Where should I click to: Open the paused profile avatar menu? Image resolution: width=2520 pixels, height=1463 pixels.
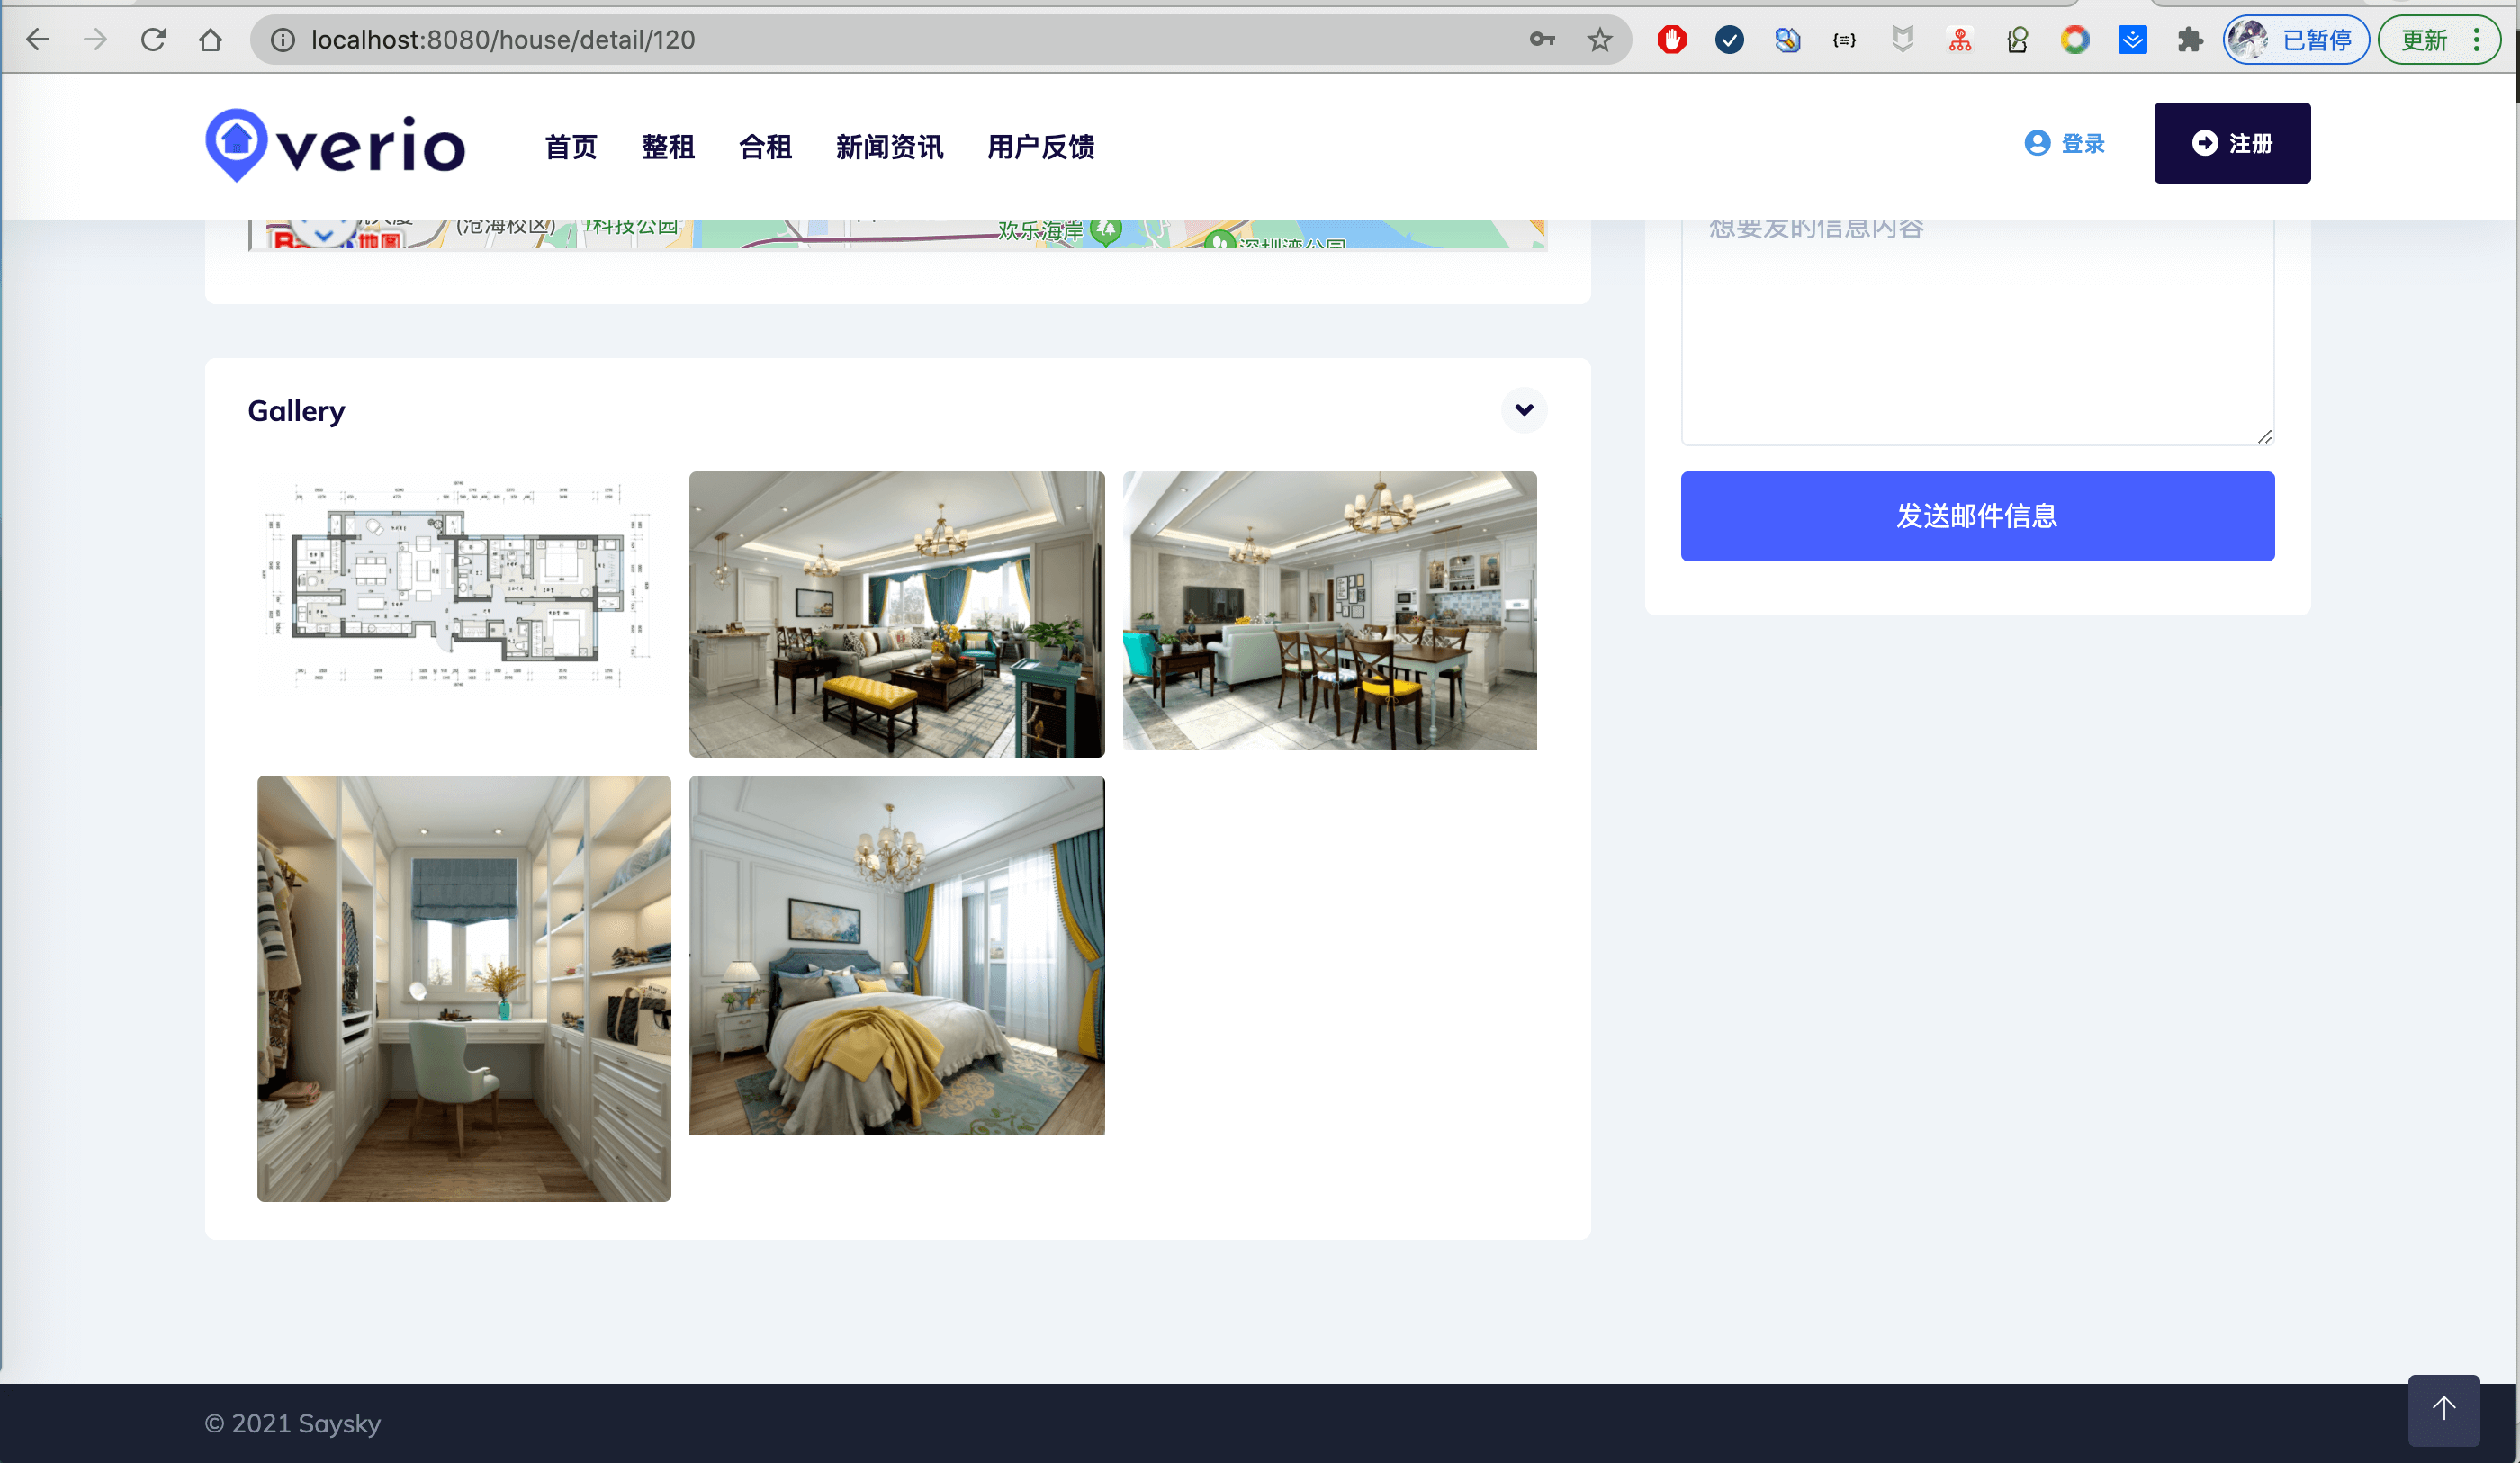pyautogui.click(x=2296, y=40)
